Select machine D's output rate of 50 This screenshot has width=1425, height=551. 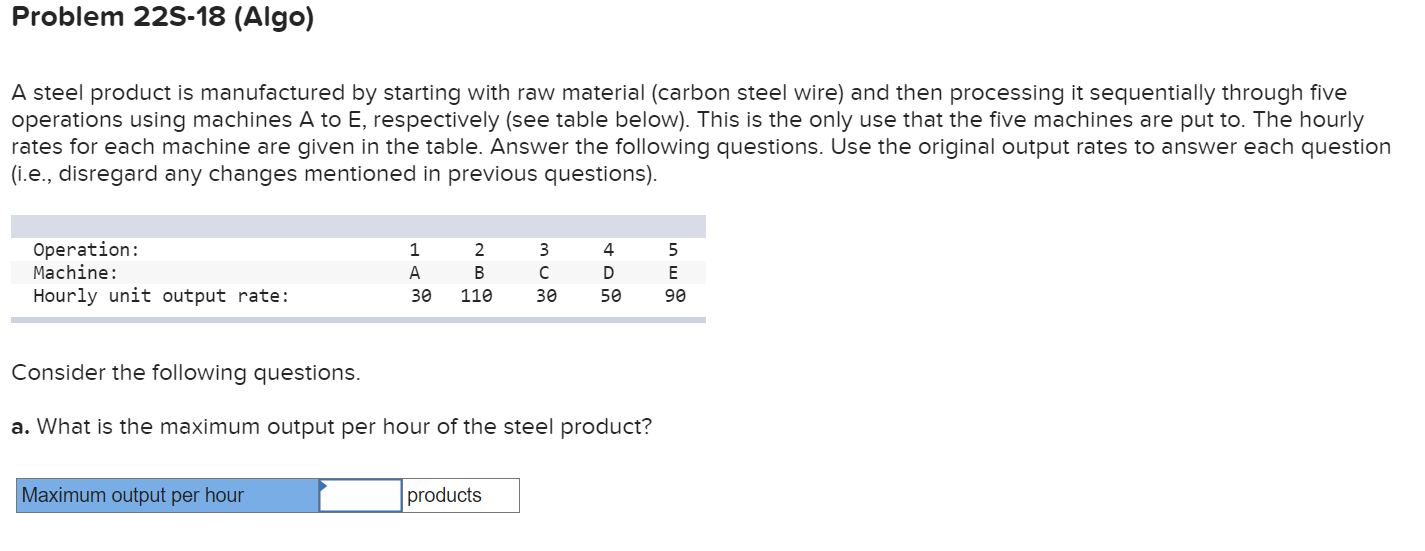pos(610,296)
